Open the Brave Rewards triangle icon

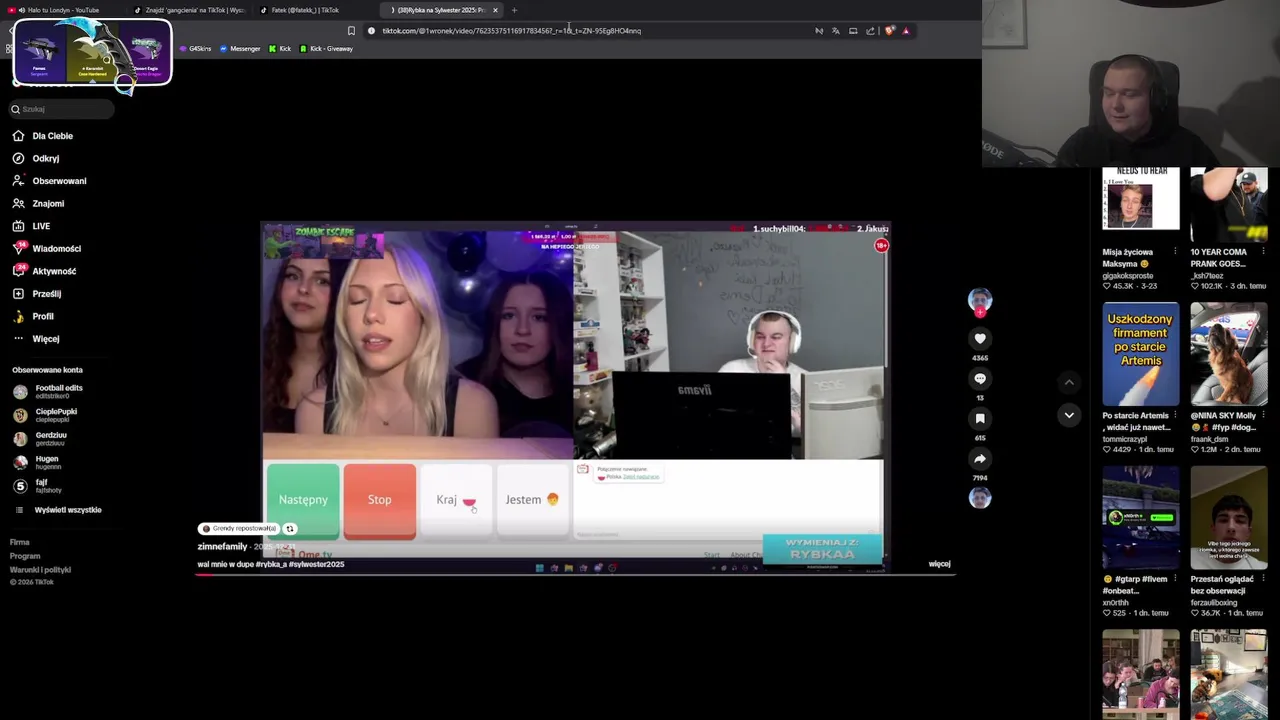click(906, 31)
